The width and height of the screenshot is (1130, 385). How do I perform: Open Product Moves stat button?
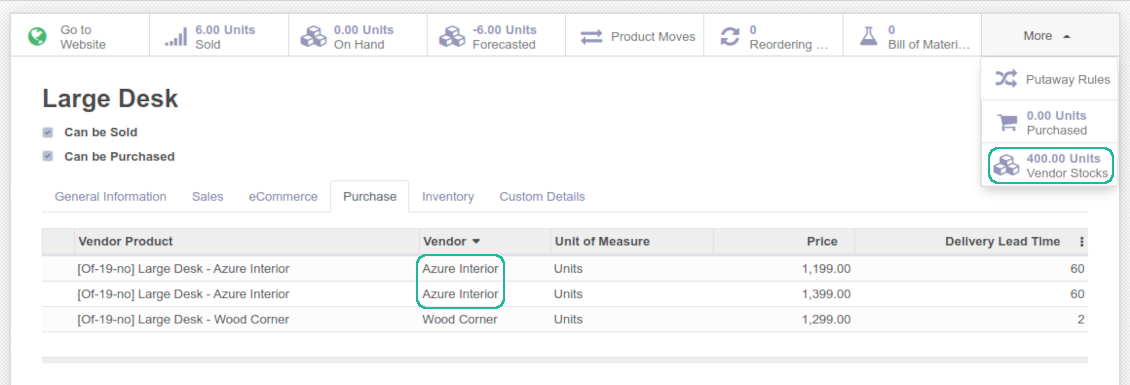point(635,36)
